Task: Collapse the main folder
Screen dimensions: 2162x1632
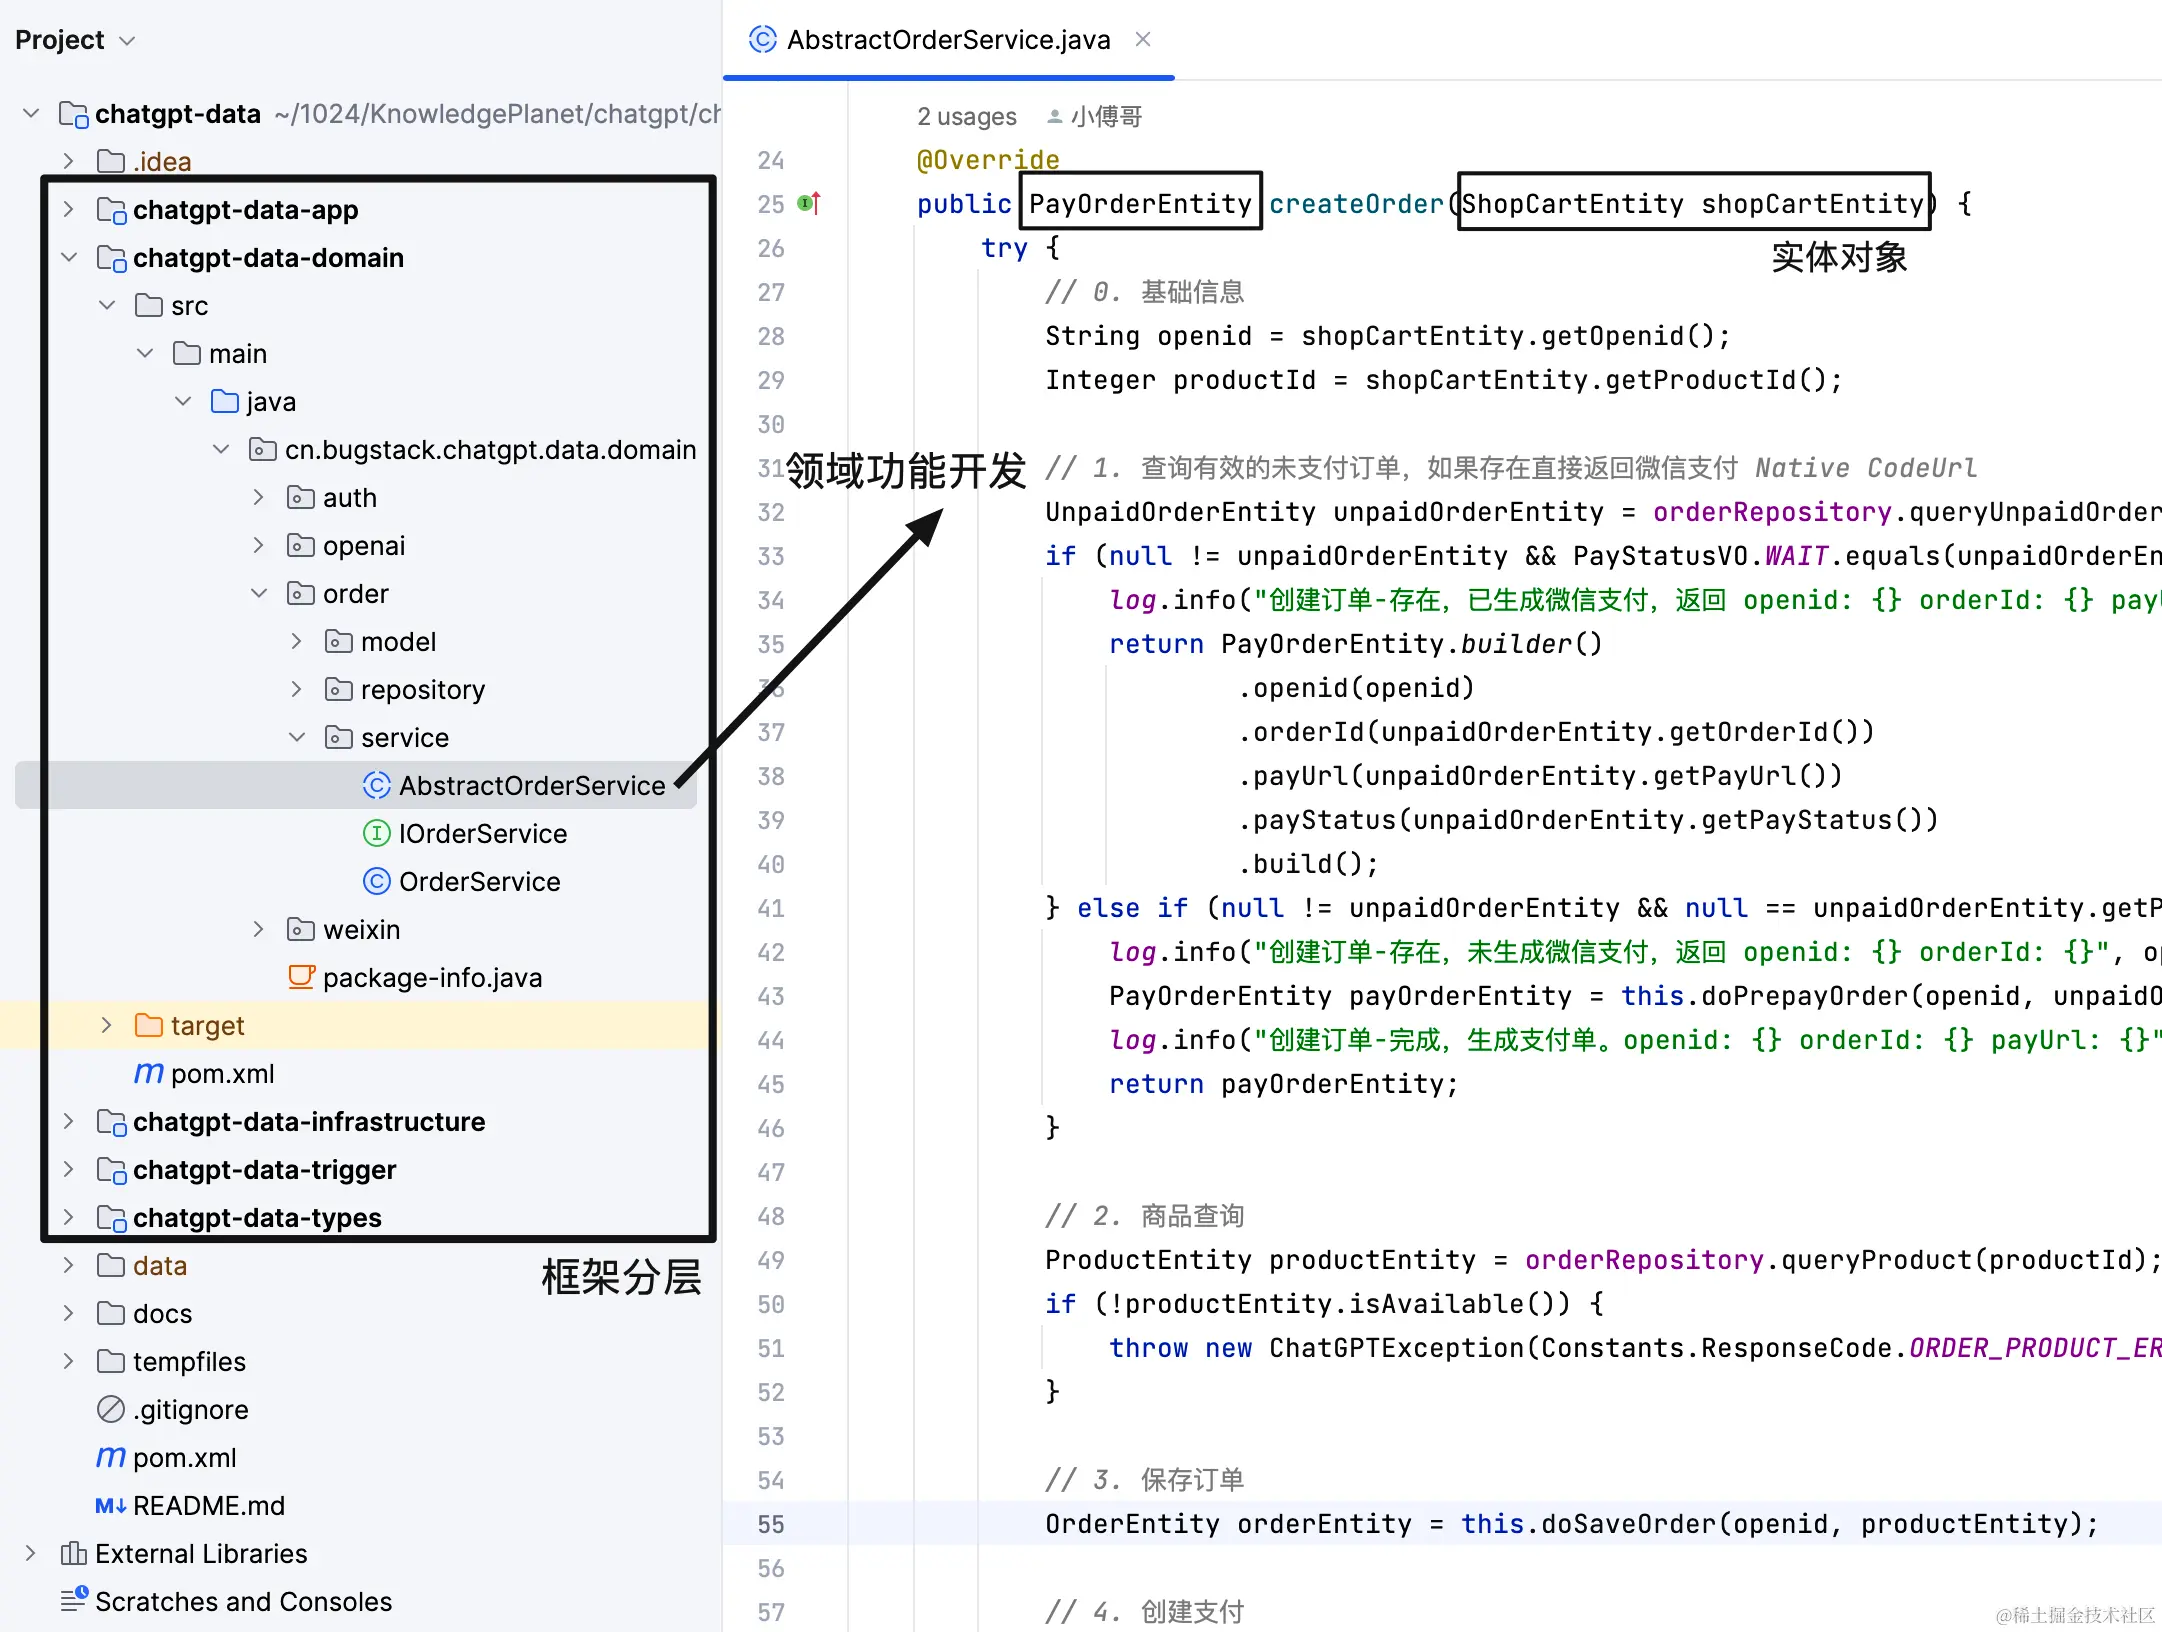Action: click(x=145, y=353)
